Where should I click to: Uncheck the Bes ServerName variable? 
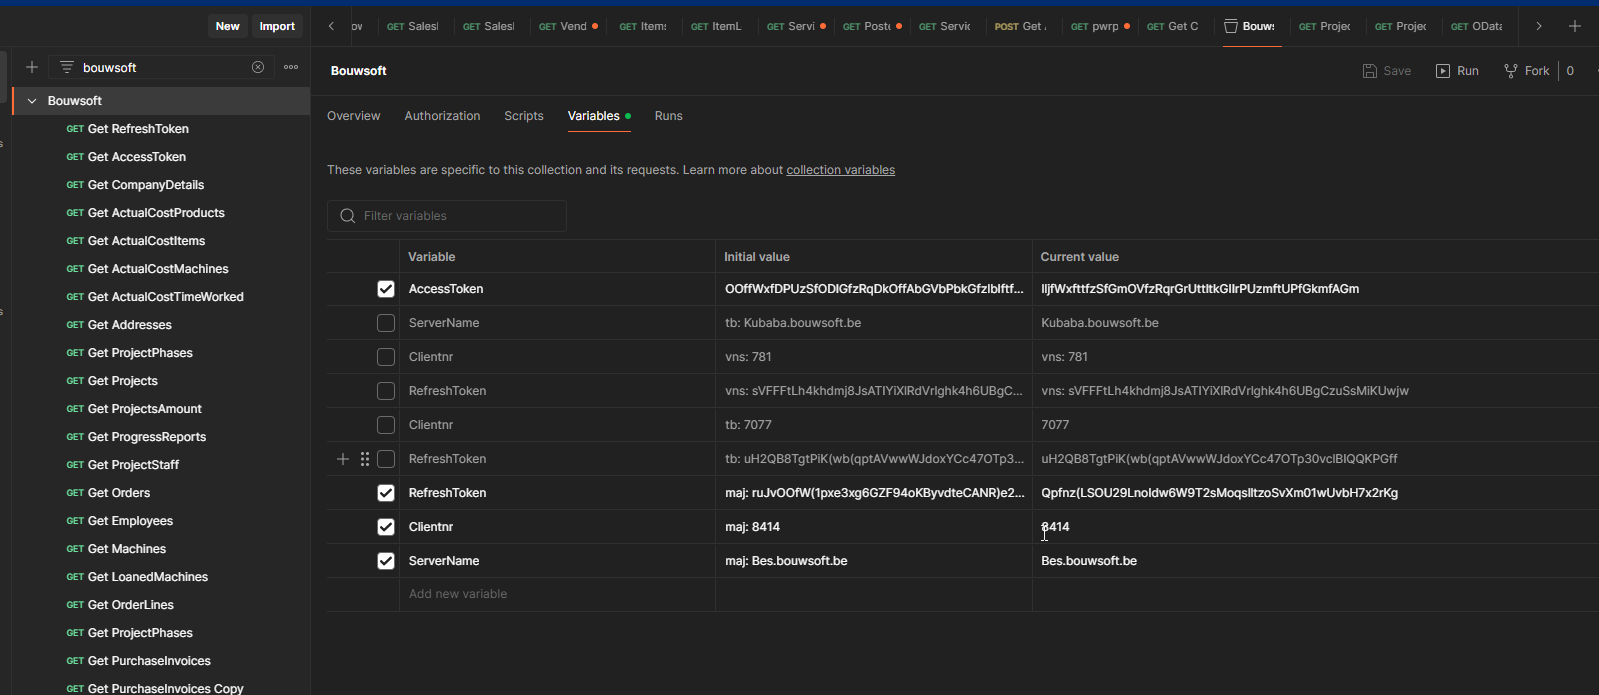point(386,561)
